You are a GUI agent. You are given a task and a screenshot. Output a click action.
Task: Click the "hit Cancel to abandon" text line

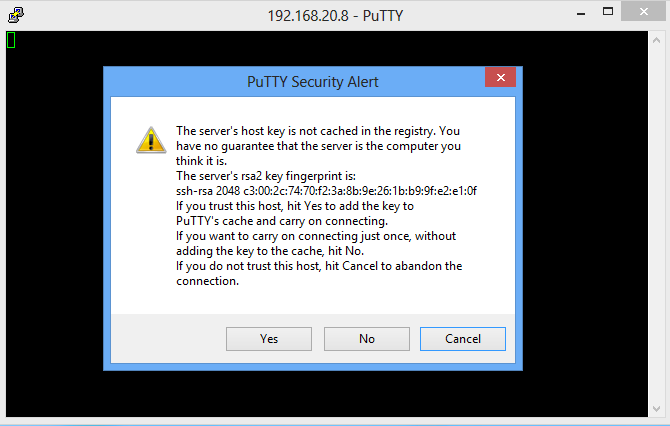click(319, 266)
